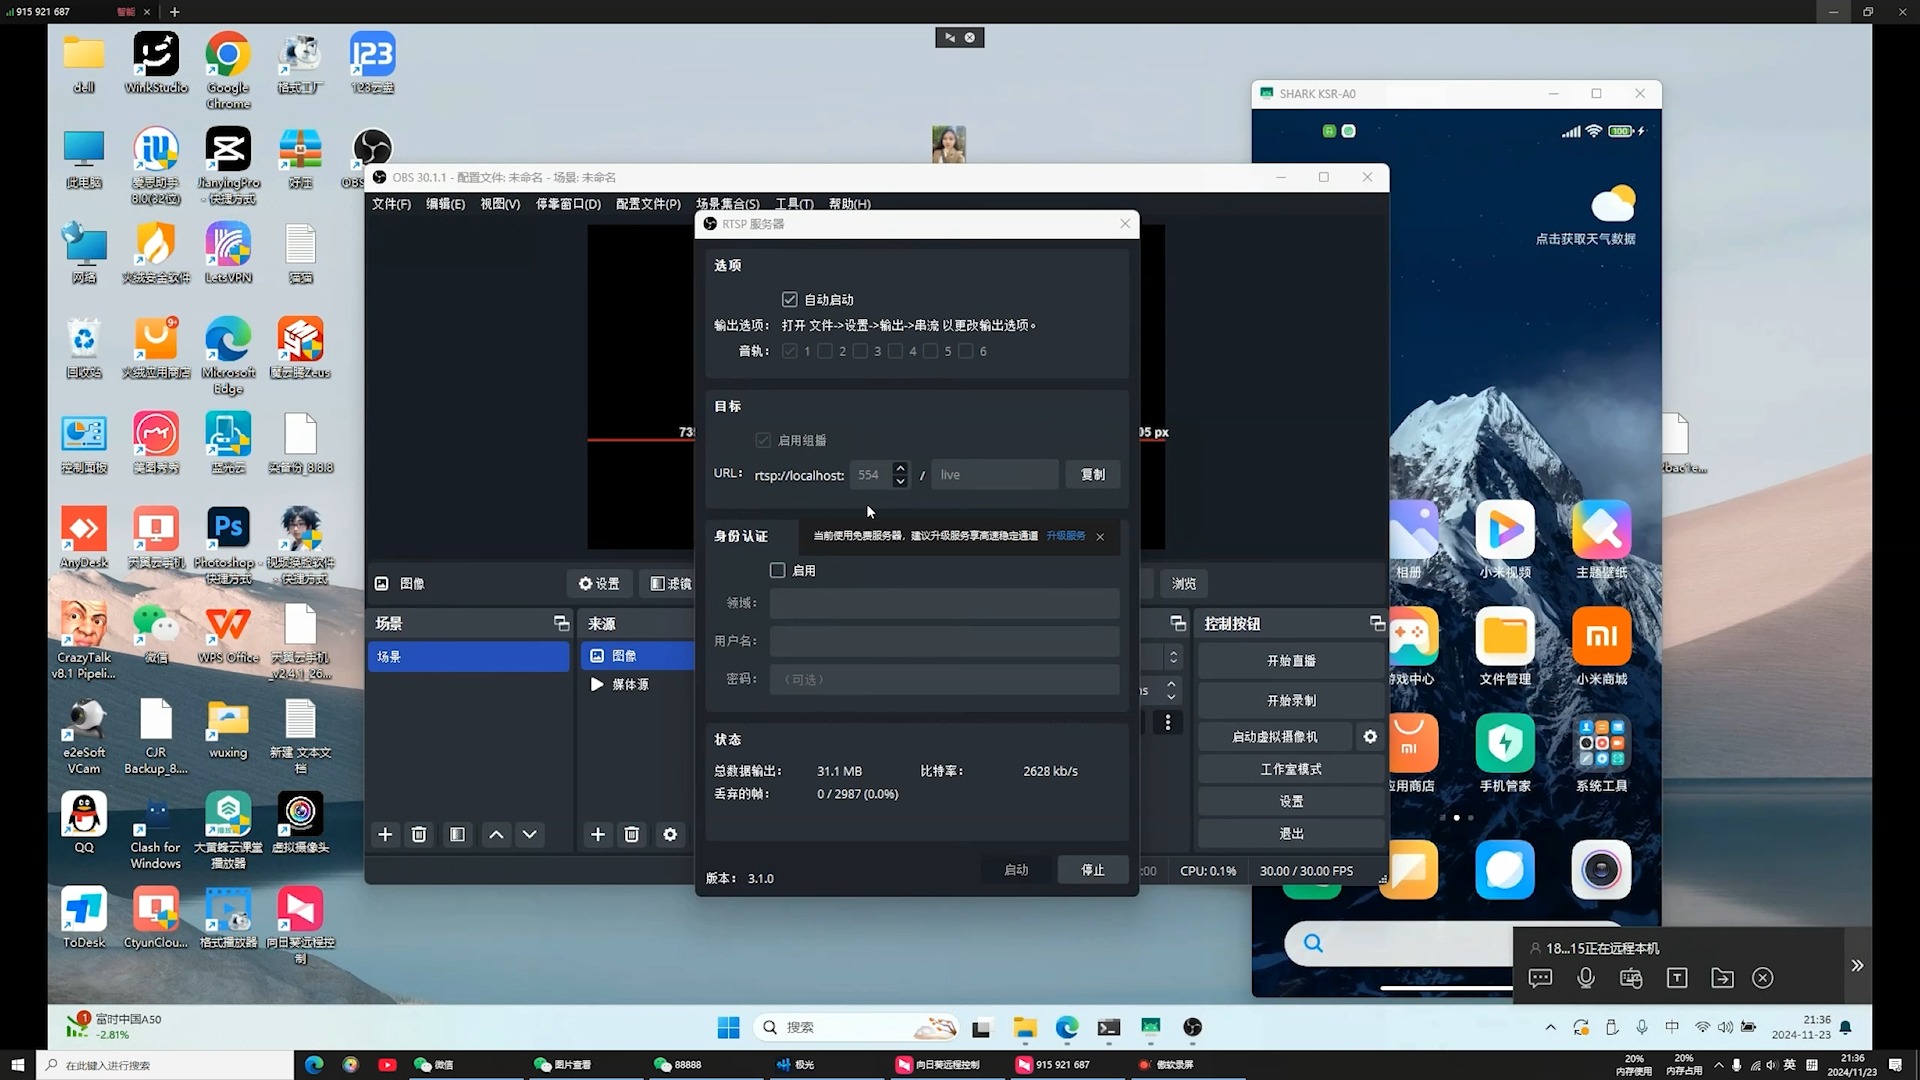Toggle audio track 5 checkbox
The image size is (1920, 1080).
tap(930, 351)
